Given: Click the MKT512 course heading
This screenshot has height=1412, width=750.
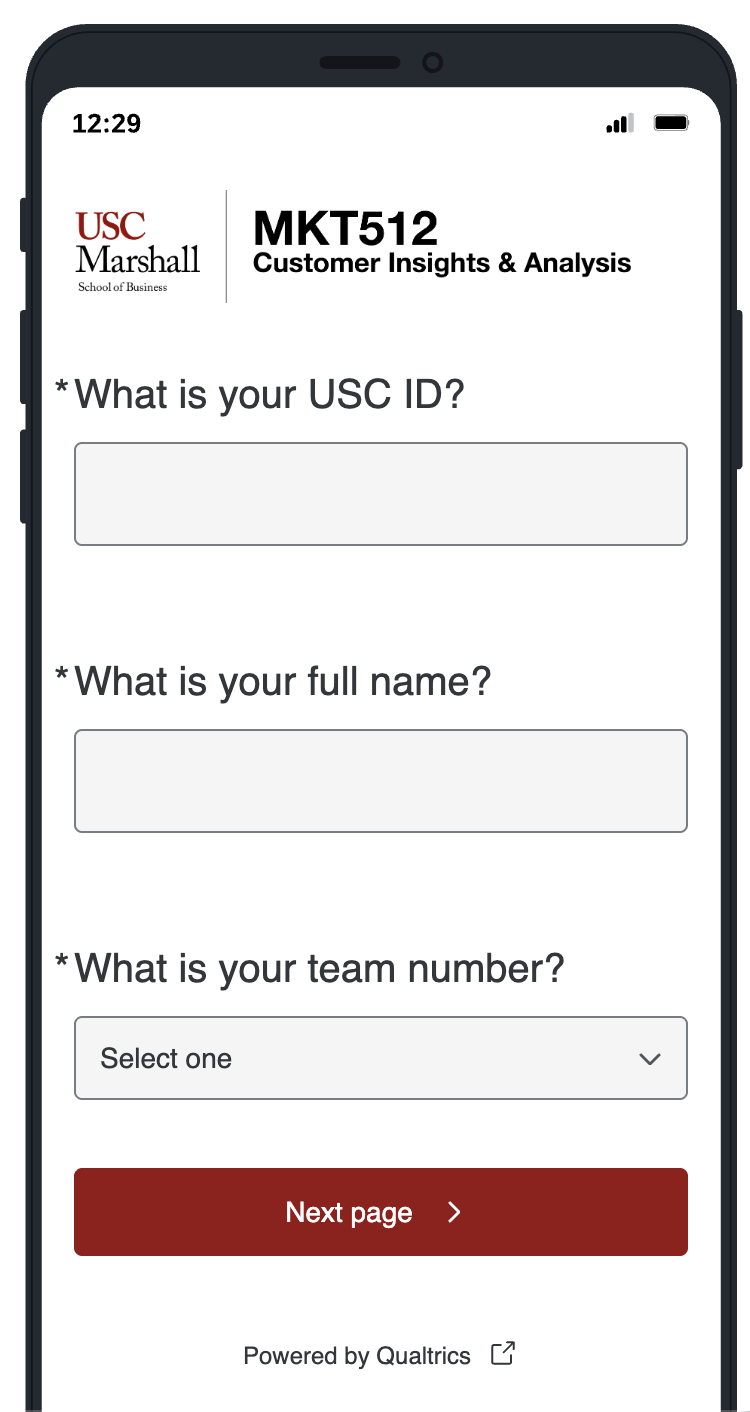Looking at the screenshot, I should tap(346, 228).
